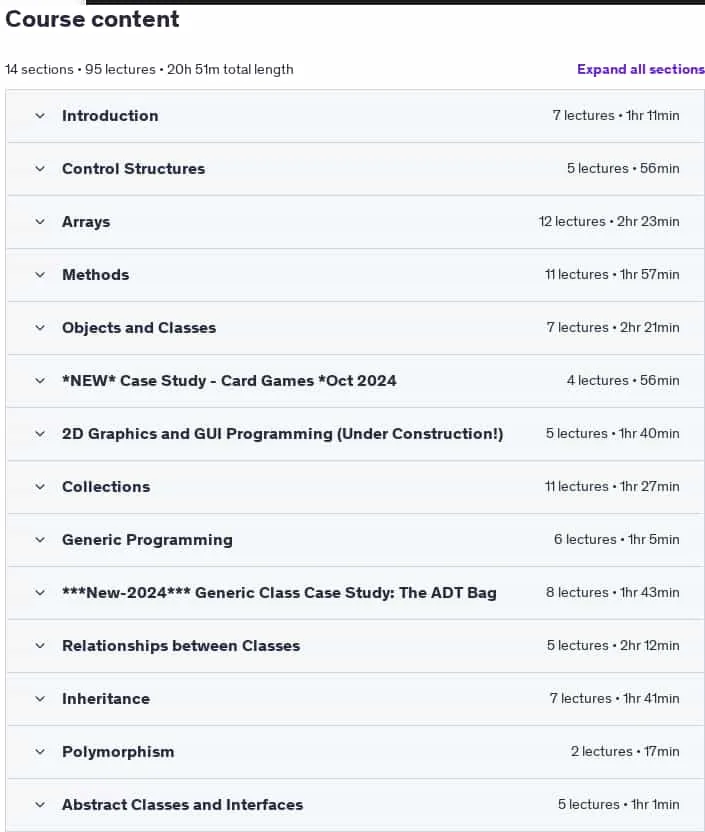Expand all sections link
The image size is (705, 832).
641,70
